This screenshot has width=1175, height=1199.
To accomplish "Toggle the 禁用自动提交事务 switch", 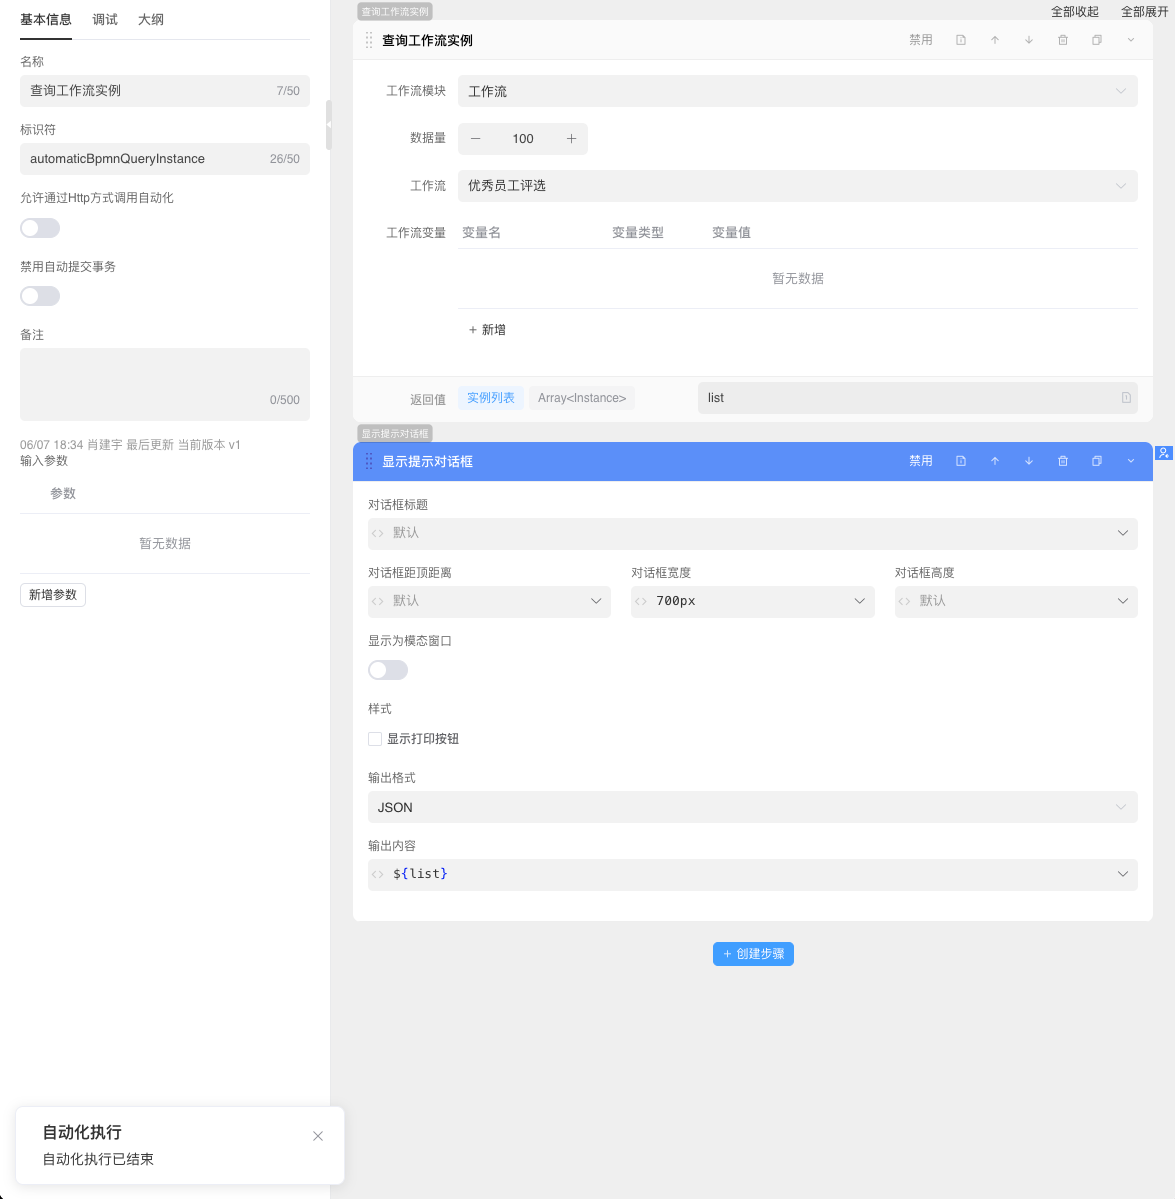I will [x=40, y=296].
